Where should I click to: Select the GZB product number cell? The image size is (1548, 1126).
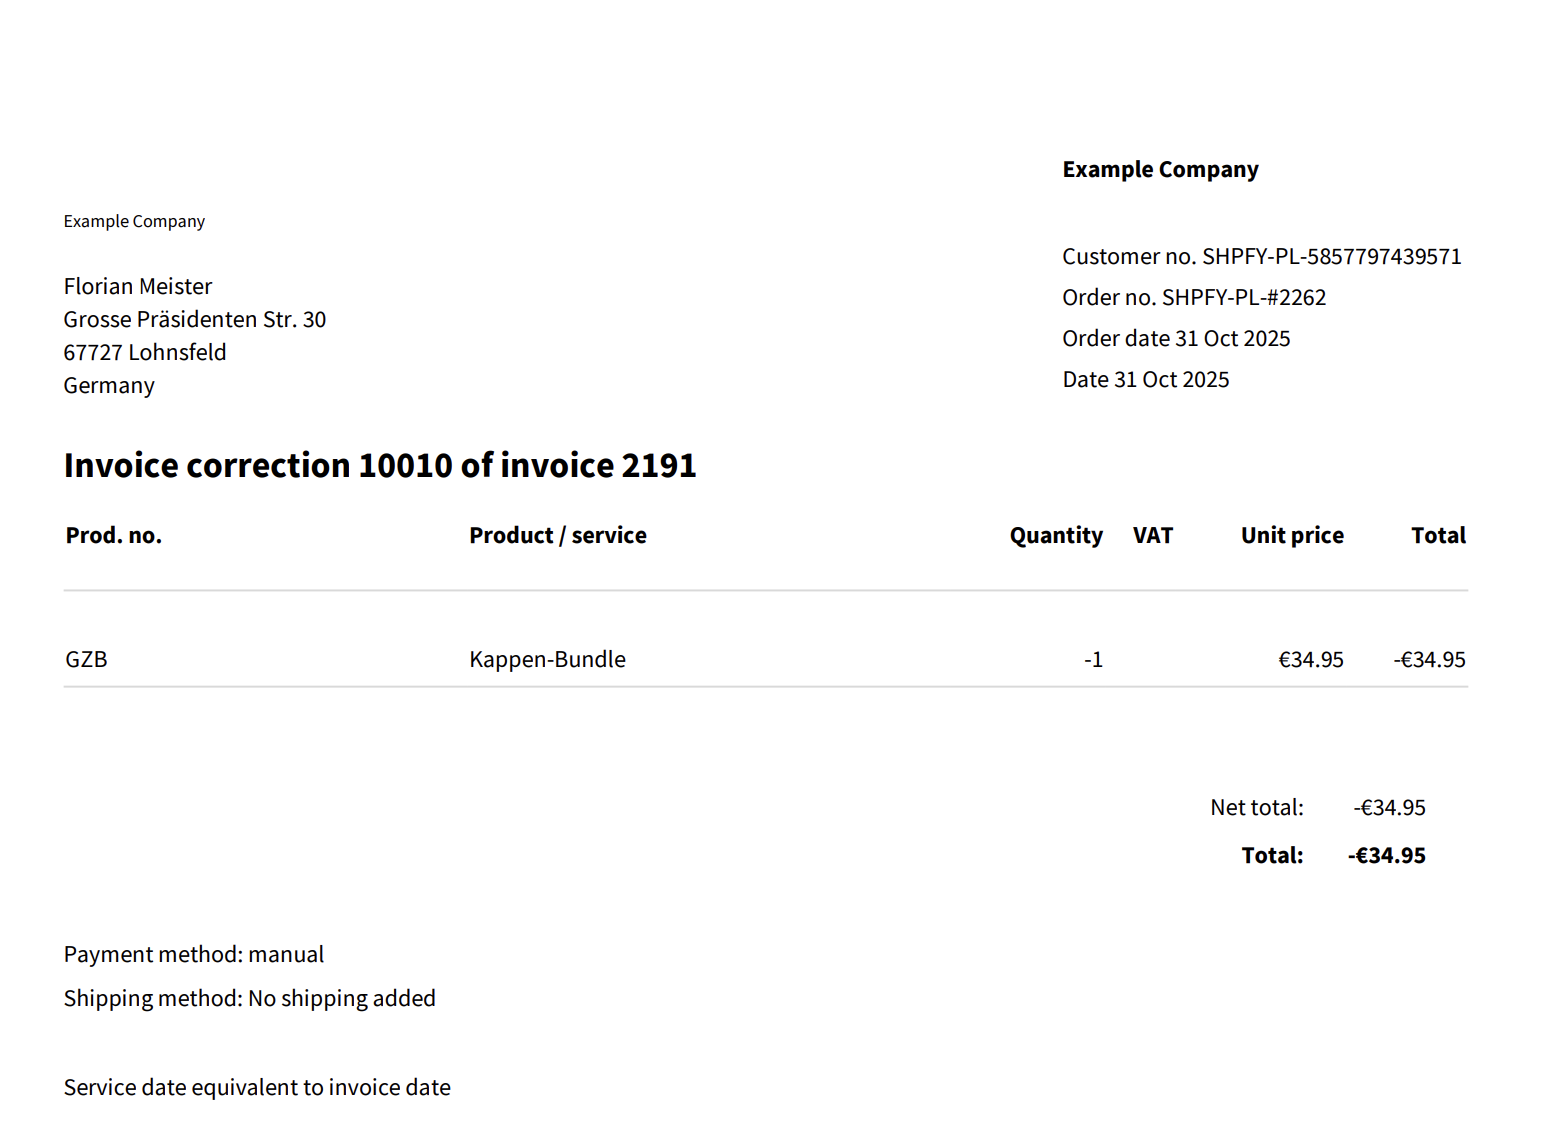87,660
